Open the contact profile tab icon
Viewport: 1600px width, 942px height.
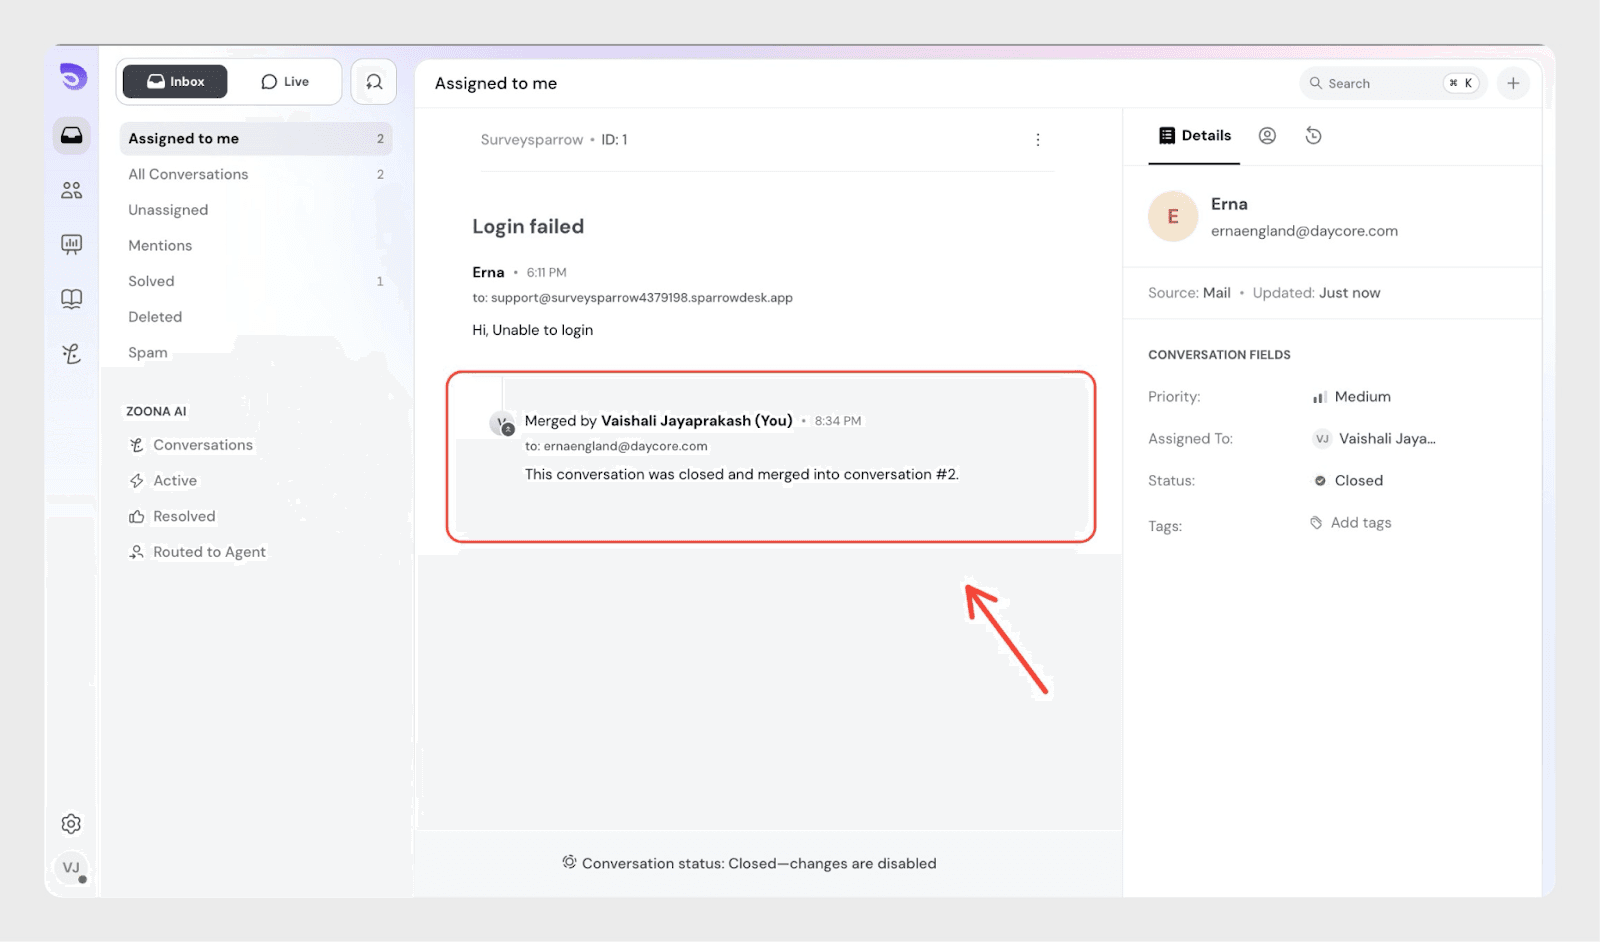click(1267, 136)
